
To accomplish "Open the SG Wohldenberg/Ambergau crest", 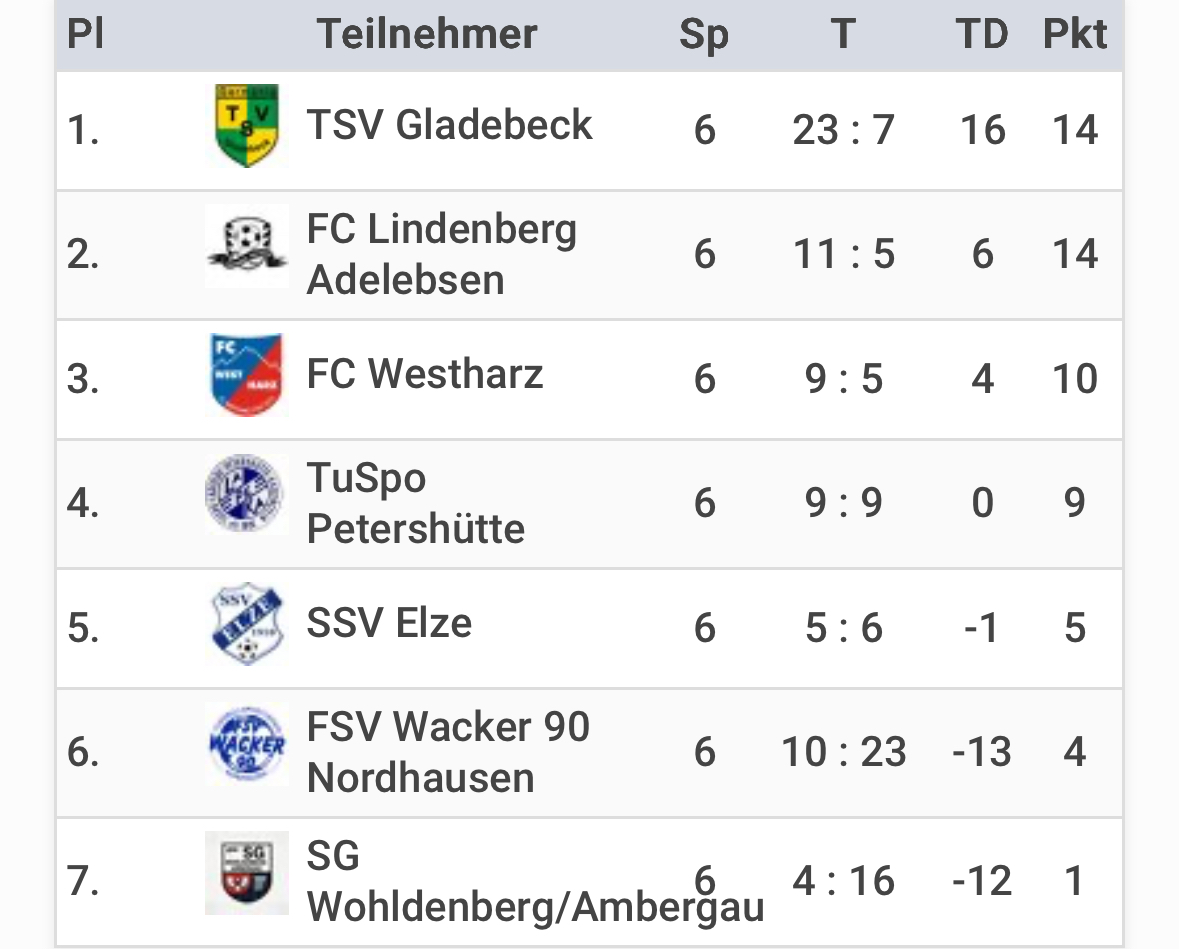I will pos(247,873).
